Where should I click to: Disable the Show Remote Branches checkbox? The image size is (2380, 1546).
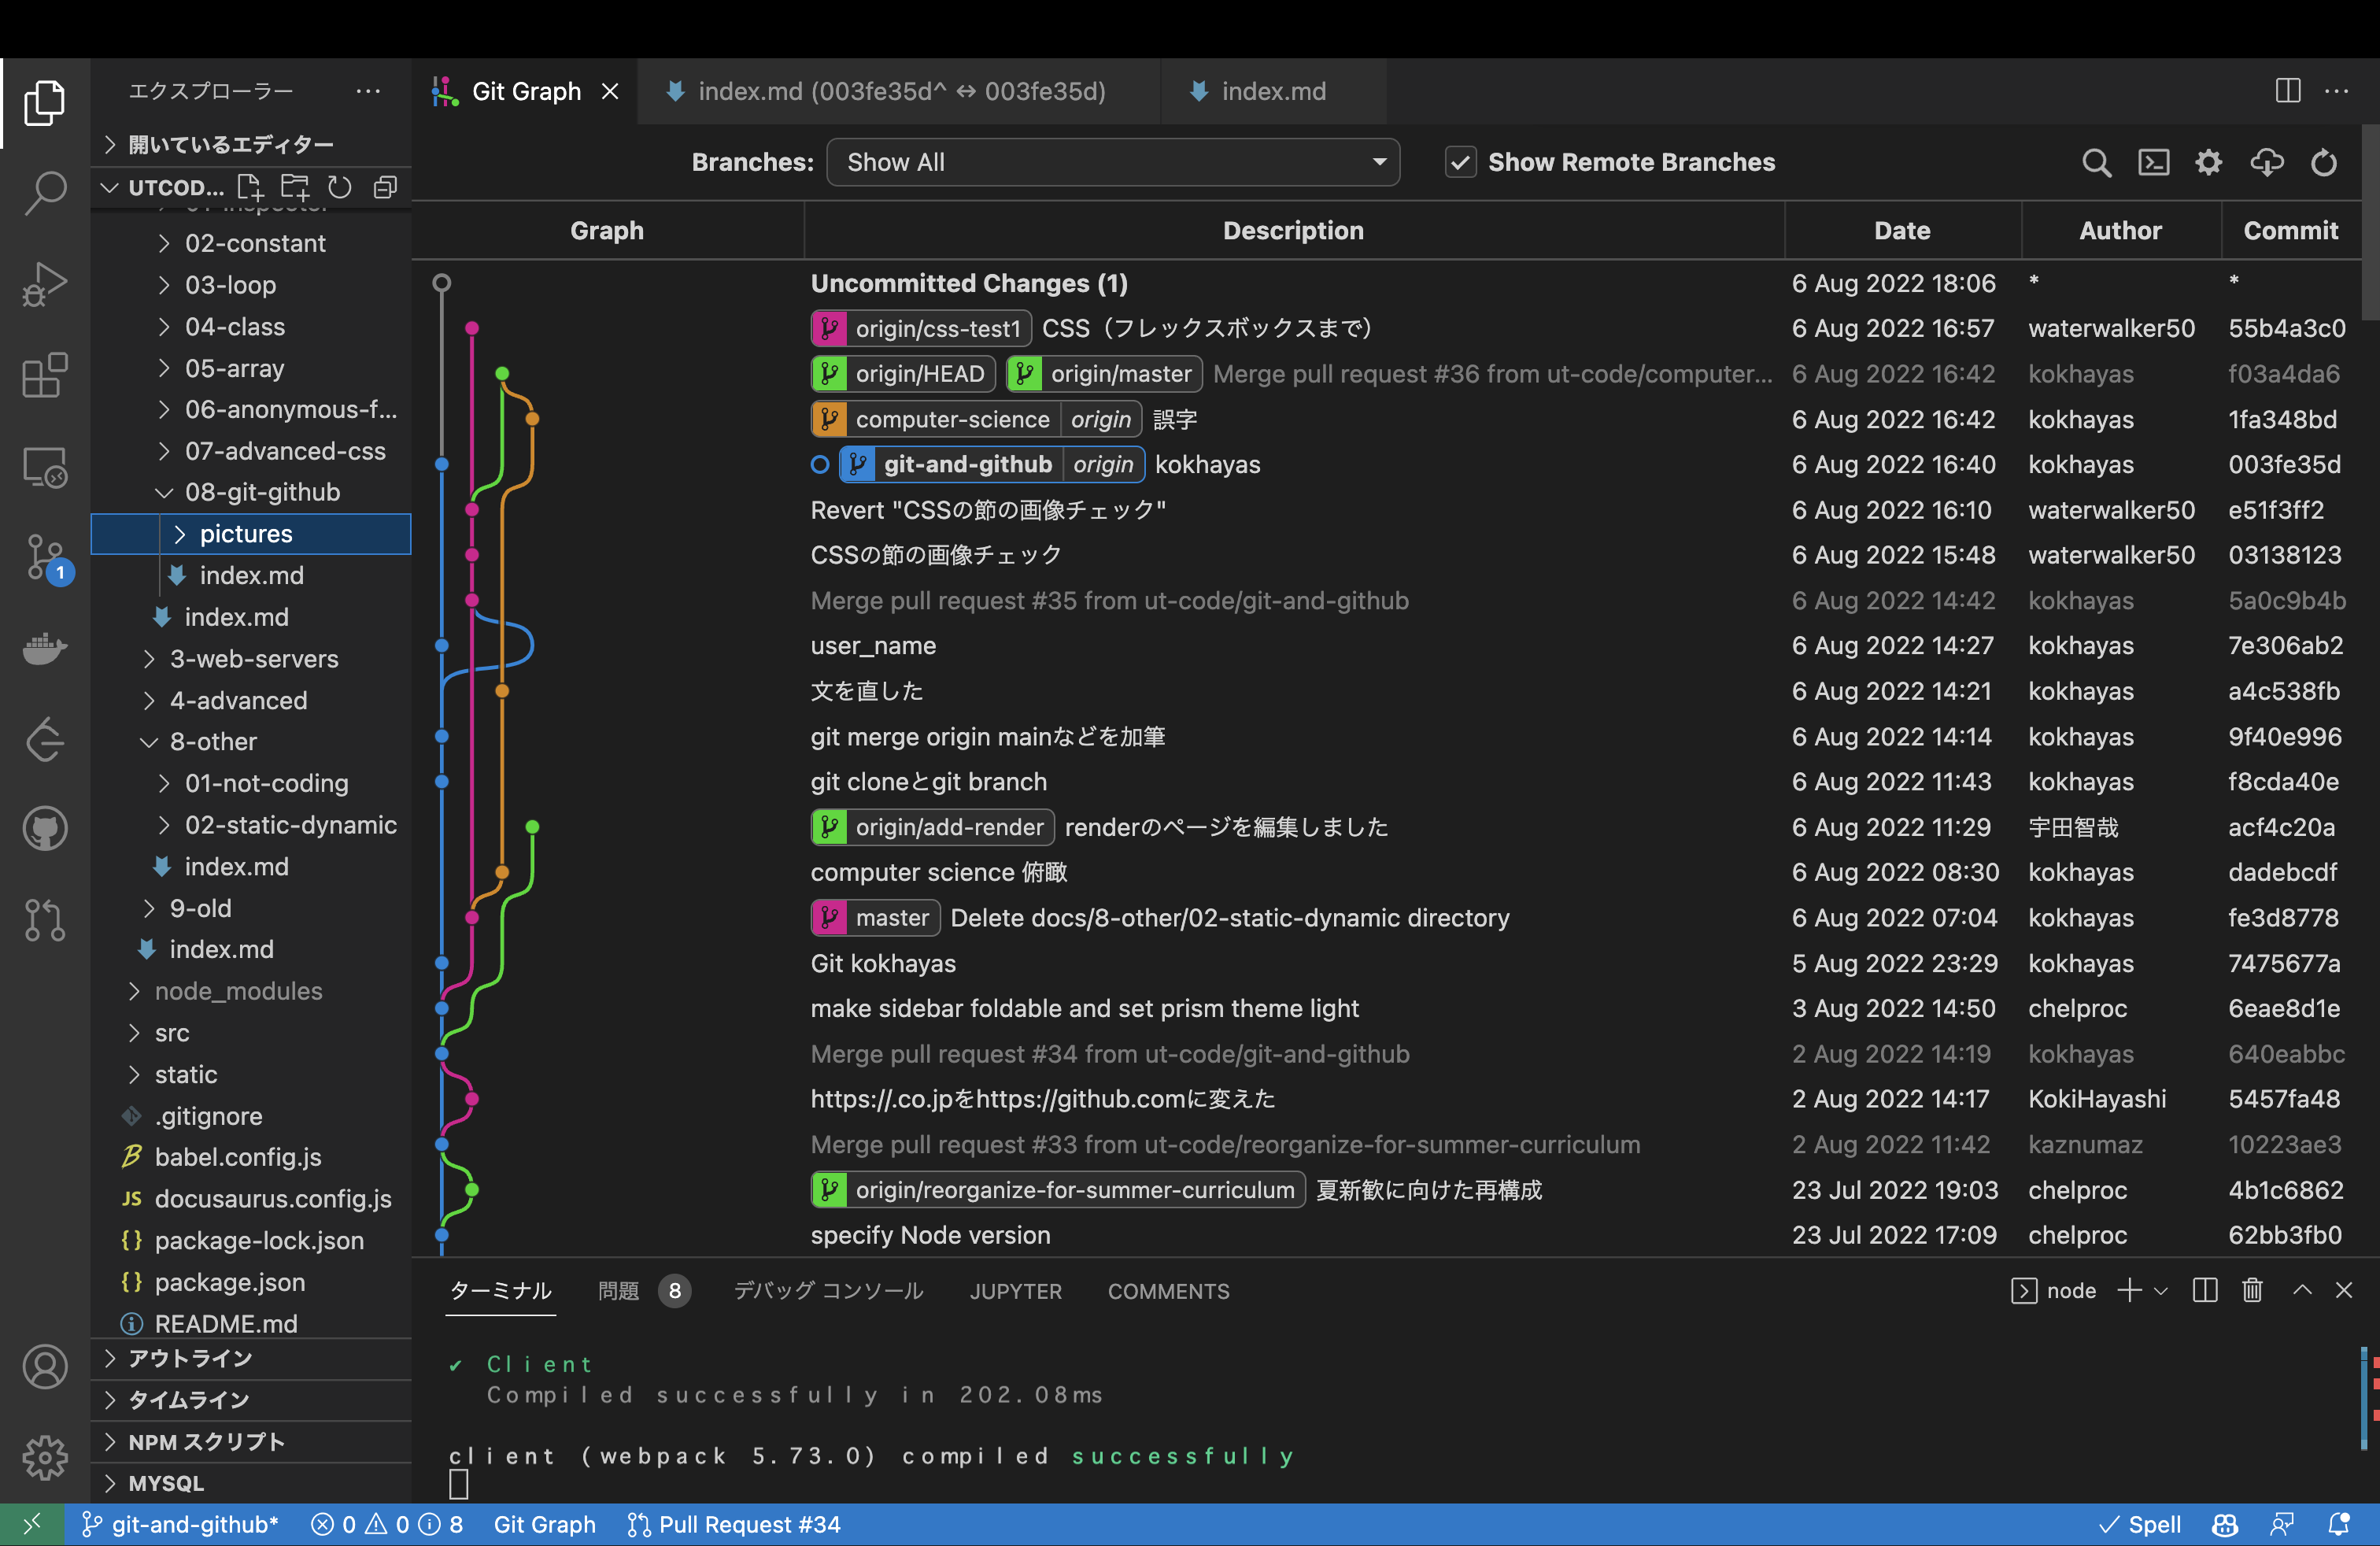(1461, 161)
